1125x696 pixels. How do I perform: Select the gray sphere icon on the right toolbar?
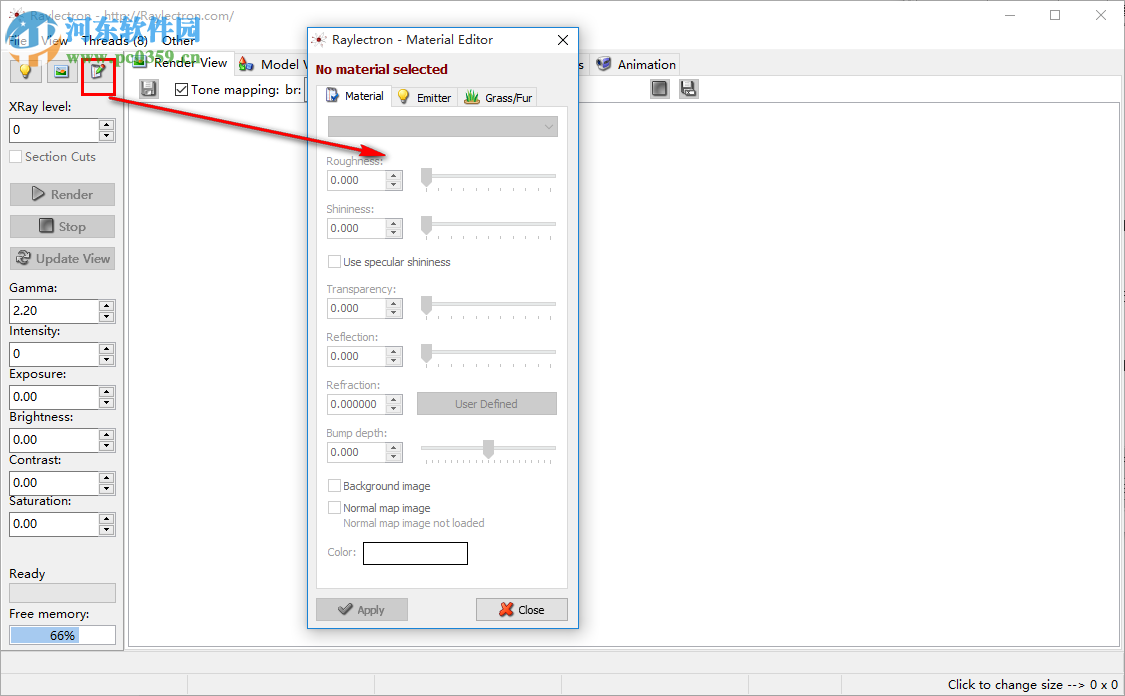tap(660, 88)
